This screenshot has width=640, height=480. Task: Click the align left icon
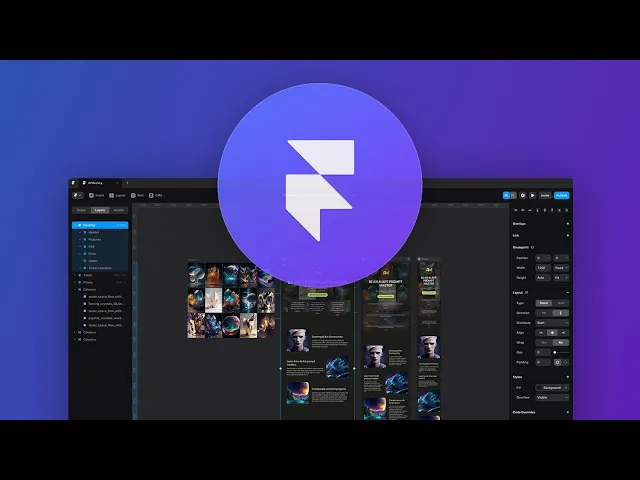point(516,210)
